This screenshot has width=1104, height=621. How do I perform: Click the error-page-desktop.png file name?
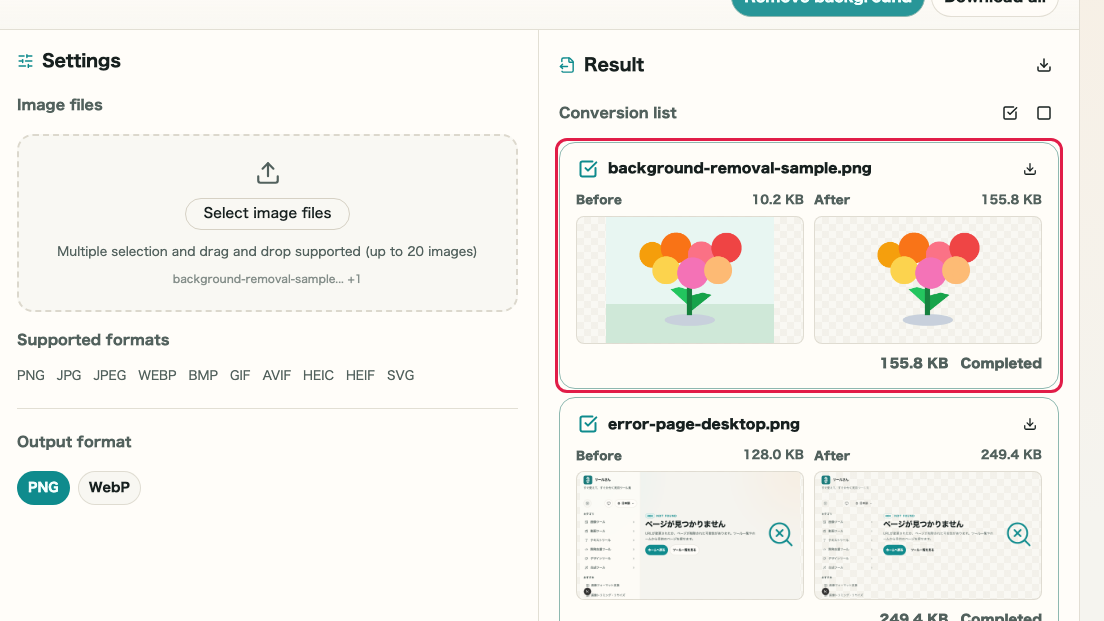[x=703, y=424]
